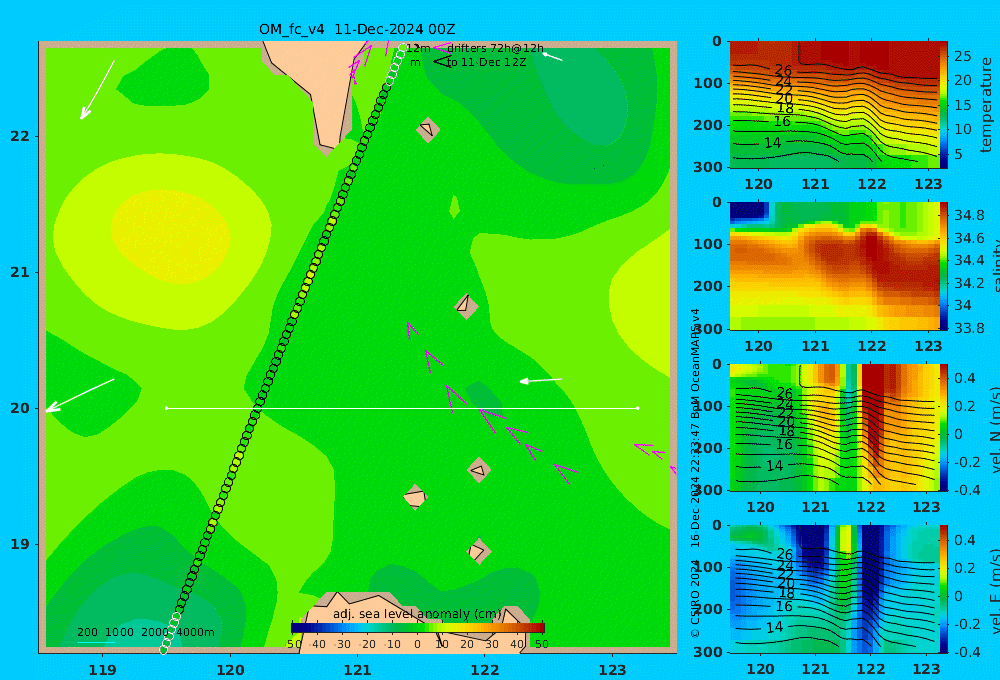Click the 0 tick on sea level colorbar
This screenshot has width=1000, height=680.
click(417, 644)
